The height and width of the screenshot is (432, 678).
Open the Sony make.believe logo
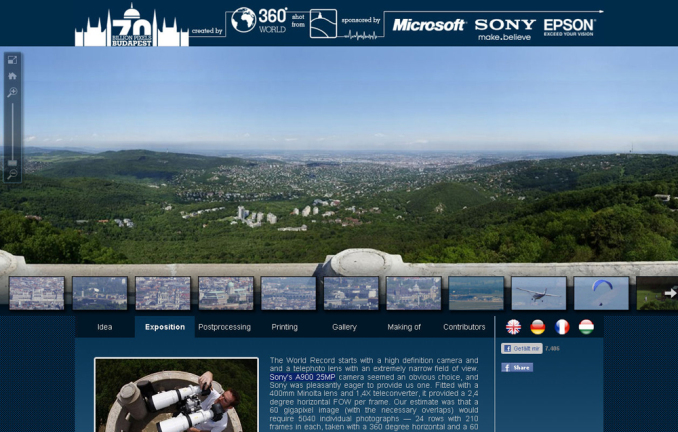(505, 29)
